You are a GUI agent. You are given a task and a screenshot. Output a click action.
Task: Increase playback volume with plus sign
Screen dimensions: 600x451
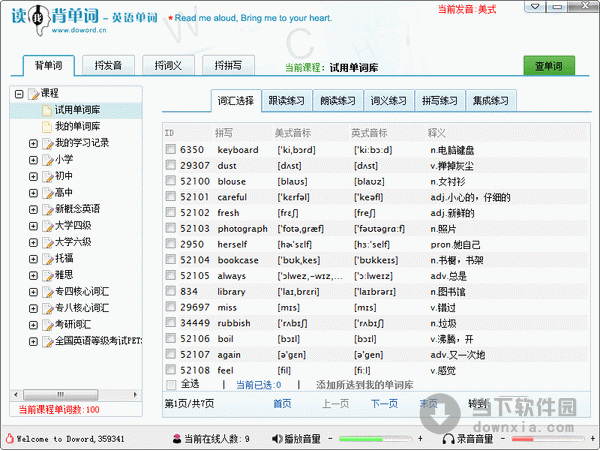pos(420,438)
